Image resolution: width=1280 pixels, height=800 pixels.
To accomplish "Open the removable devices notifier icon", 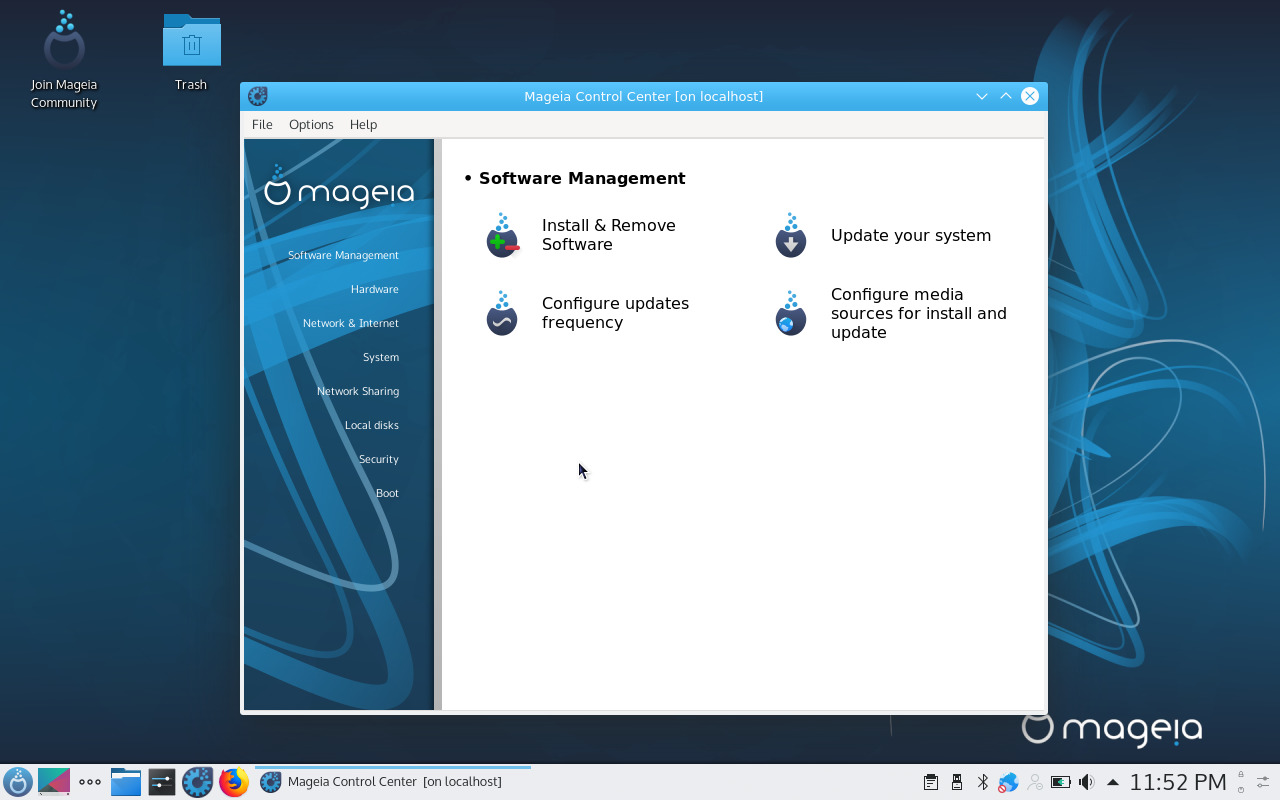I will tap(956, 782).
